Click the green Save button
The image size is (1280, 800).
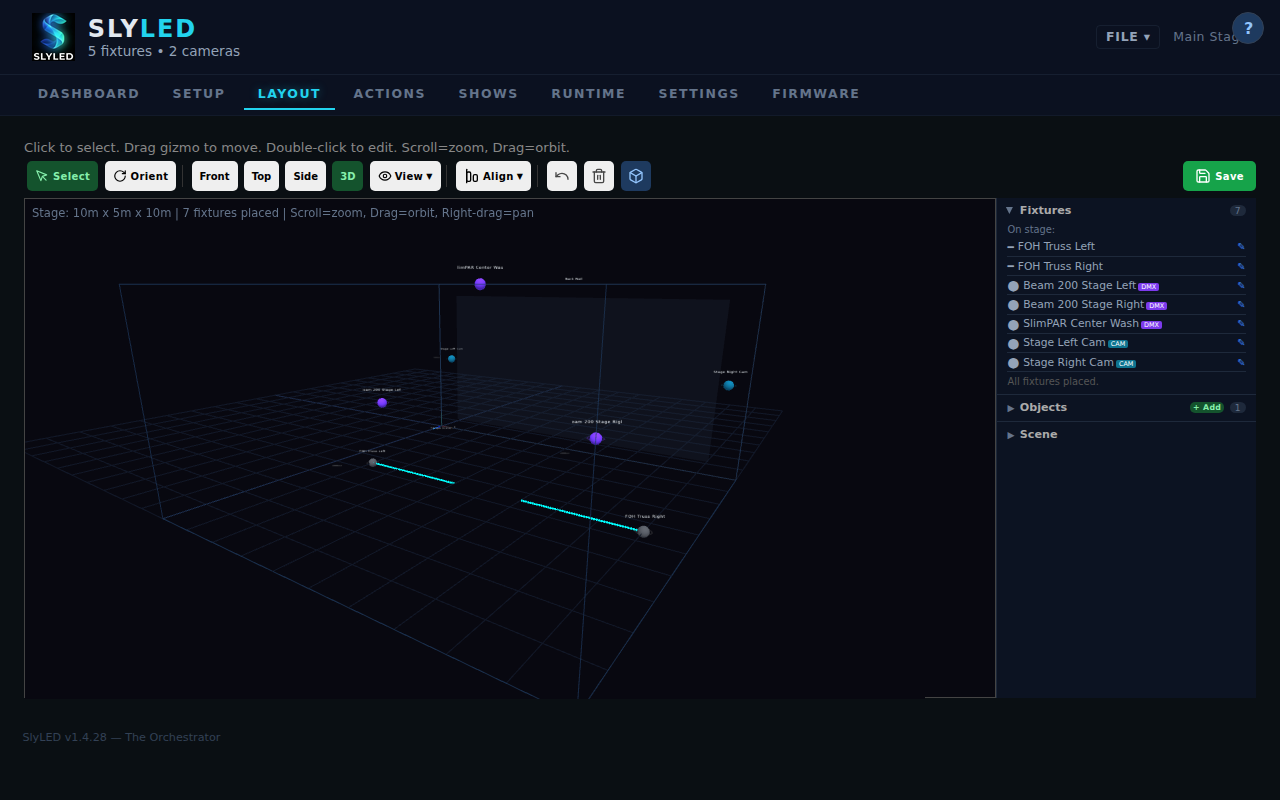1219,175
